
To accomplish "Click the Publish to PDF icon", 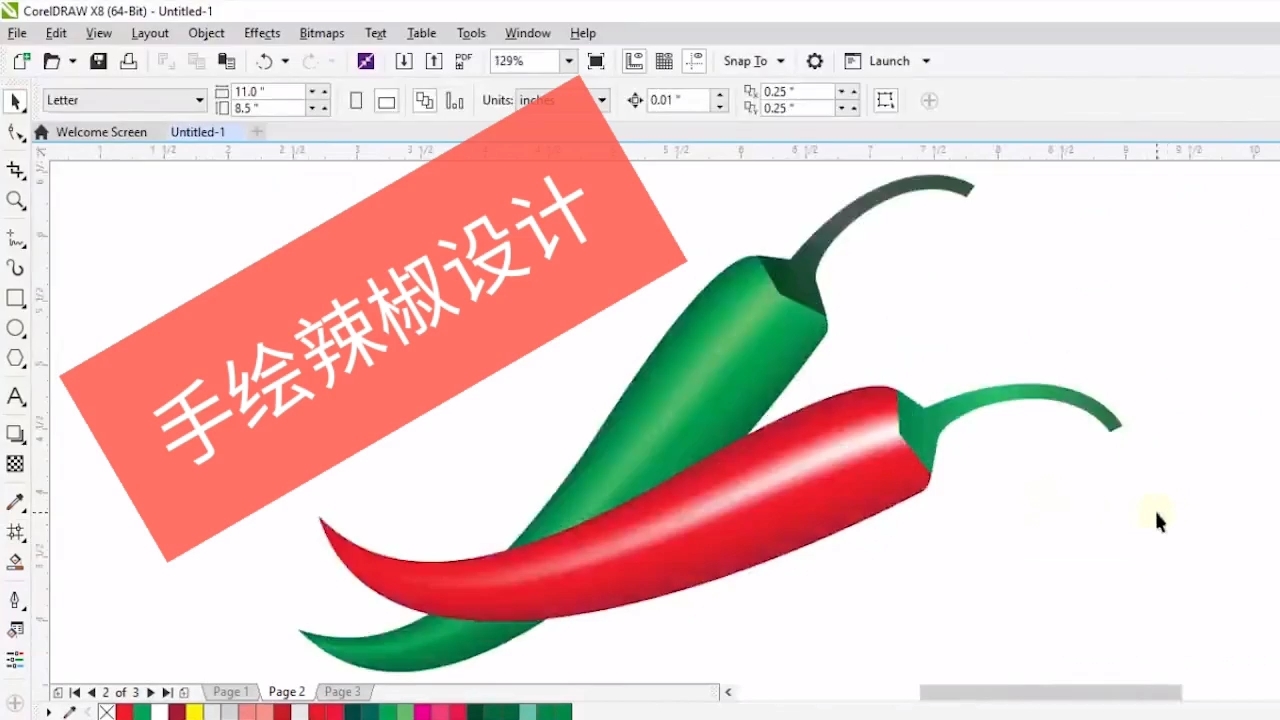I will [x=463, y=61].
